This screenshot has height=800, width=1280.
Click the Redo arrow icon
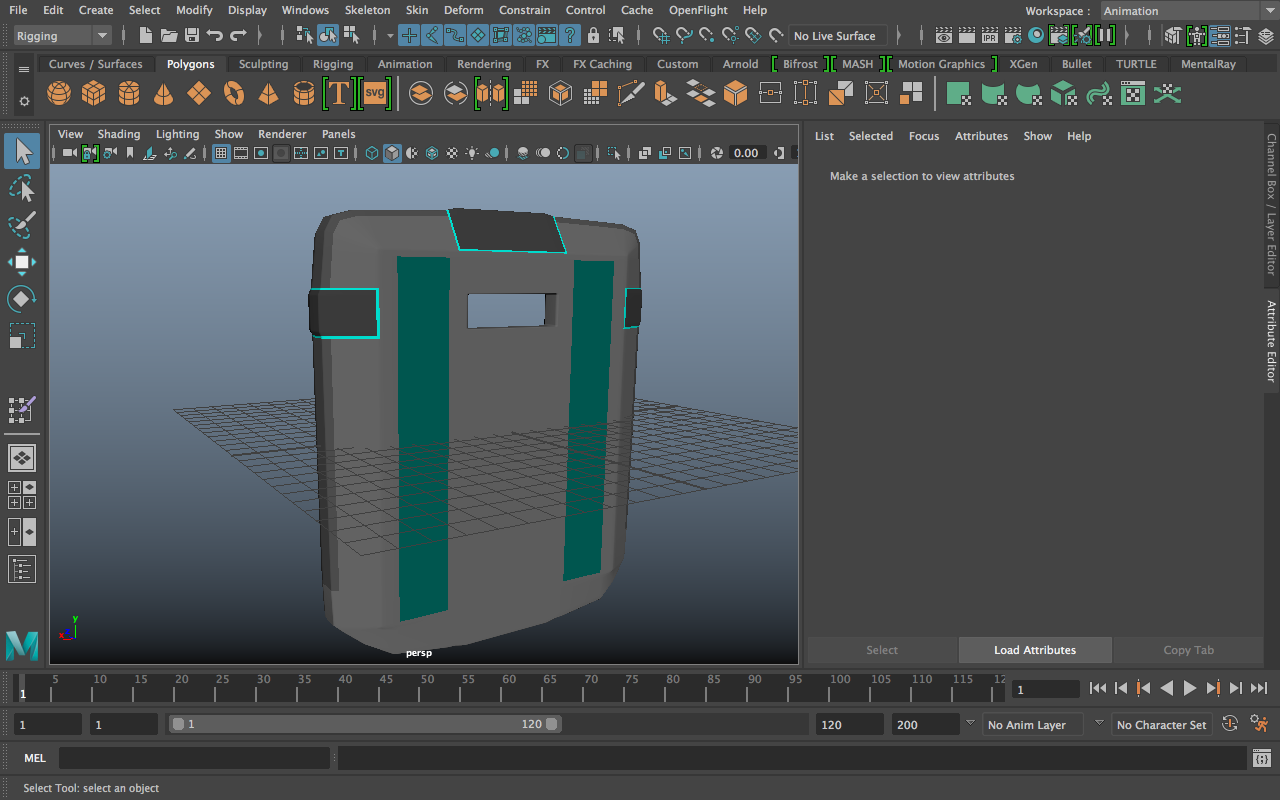pos(238,36)
